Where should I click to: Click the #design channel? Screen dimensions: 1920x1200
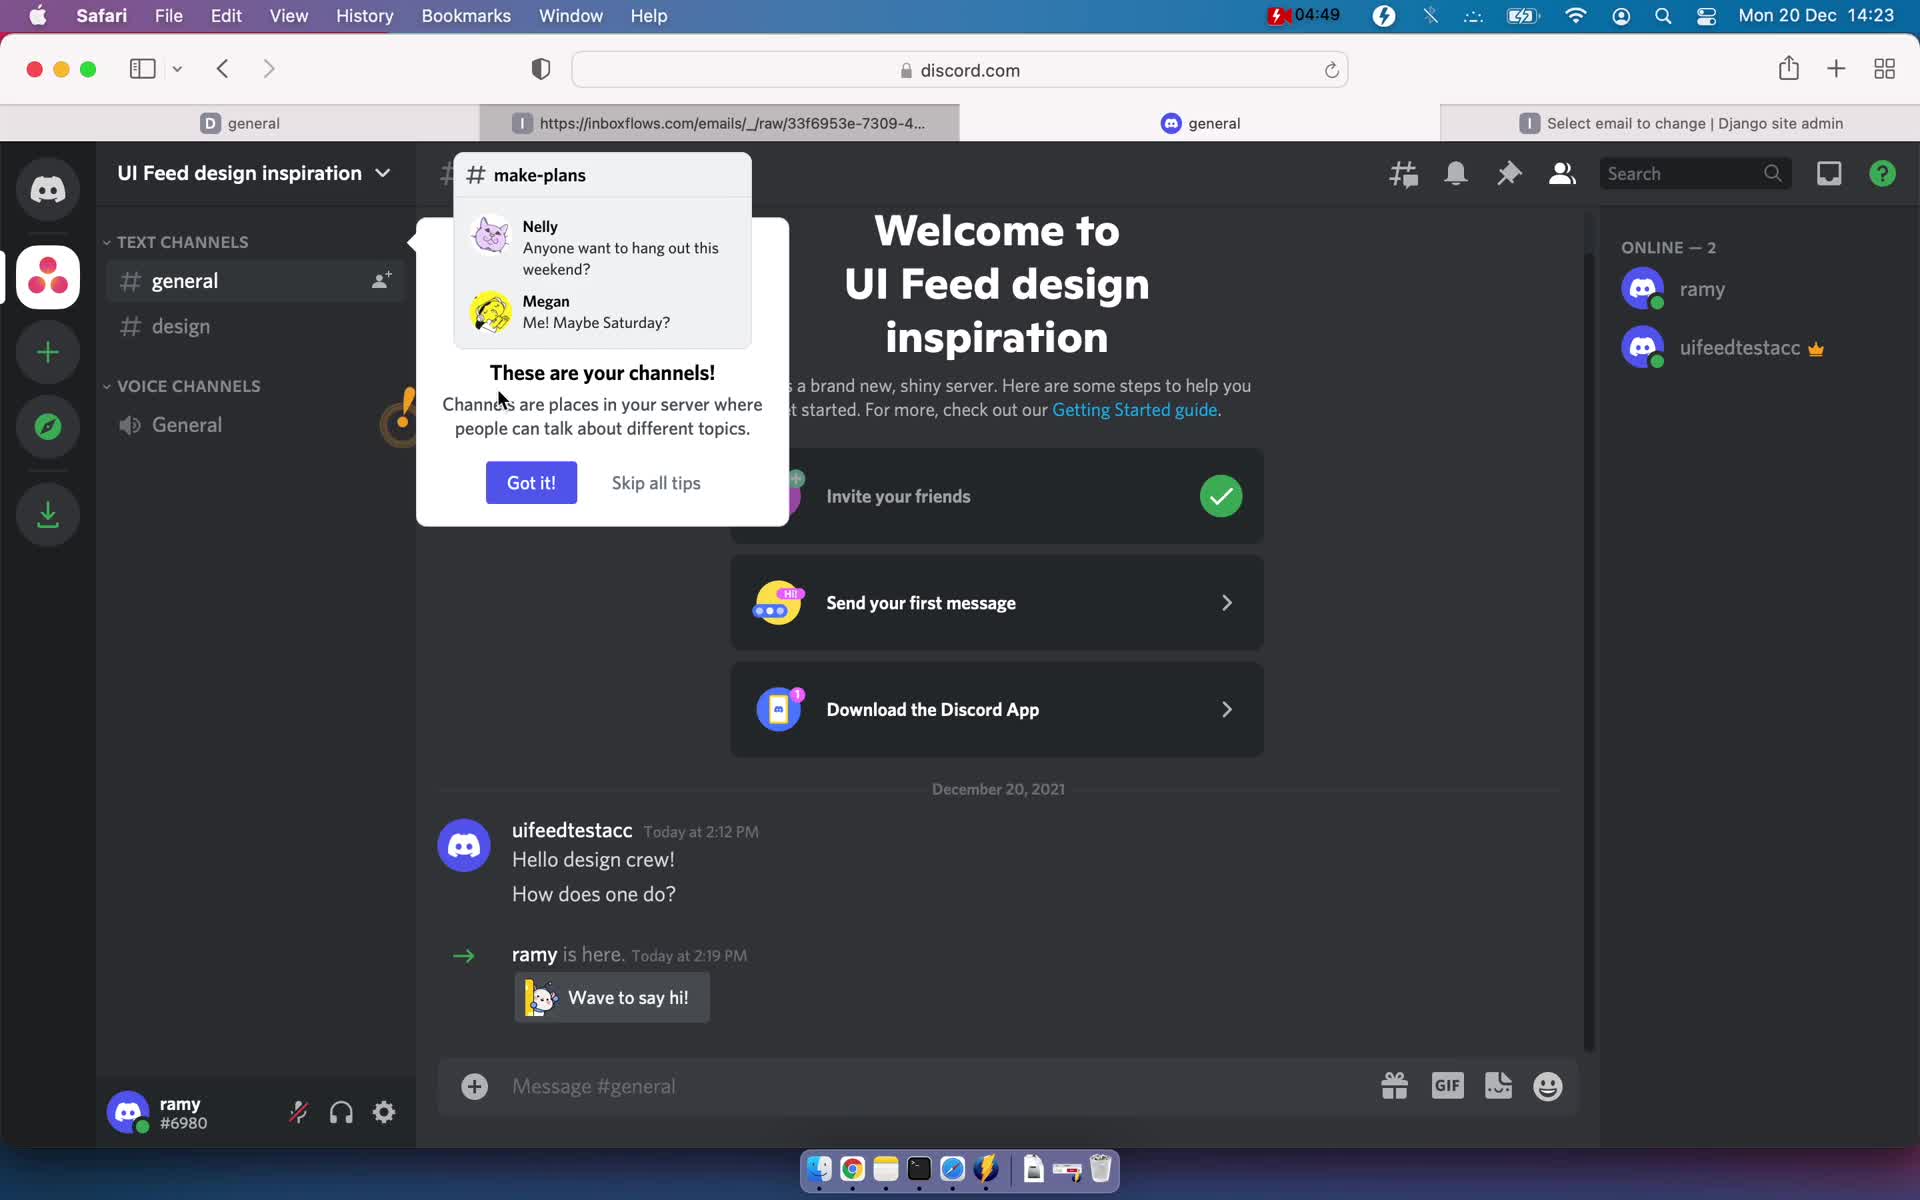181,326
